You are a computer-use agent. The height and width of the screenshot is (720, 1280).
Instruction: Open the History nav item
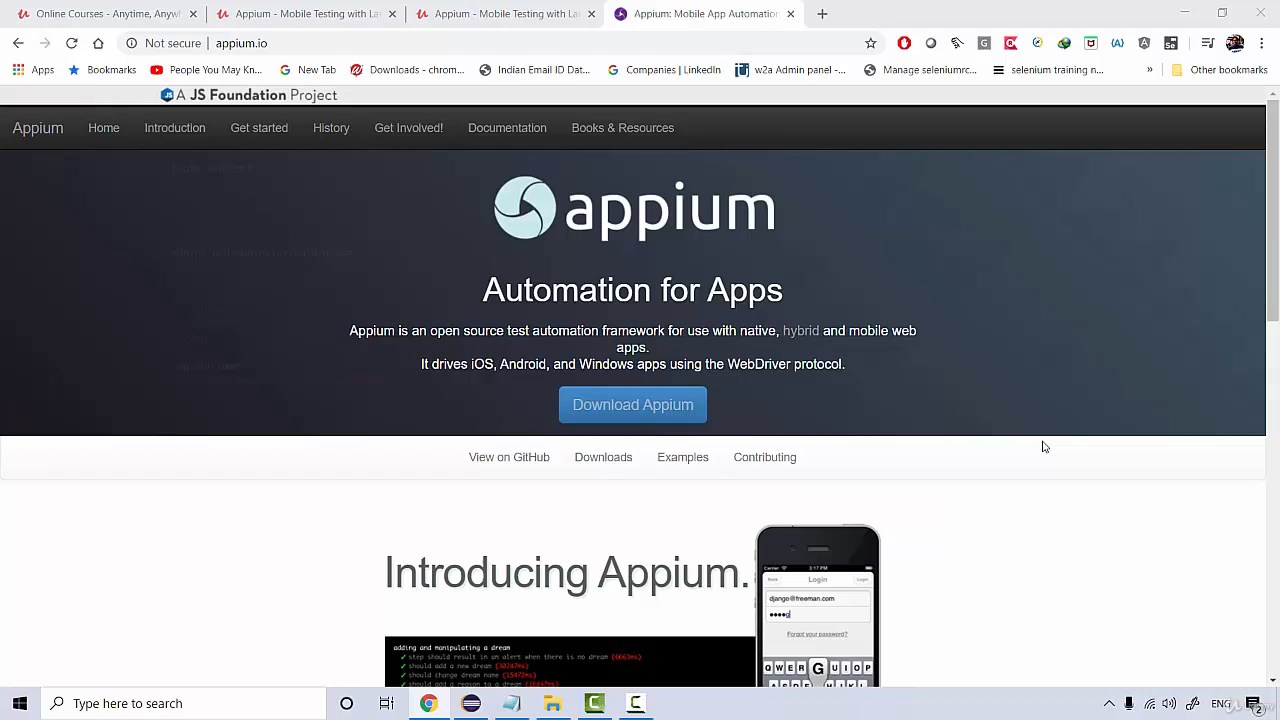[x=331, y=128]
